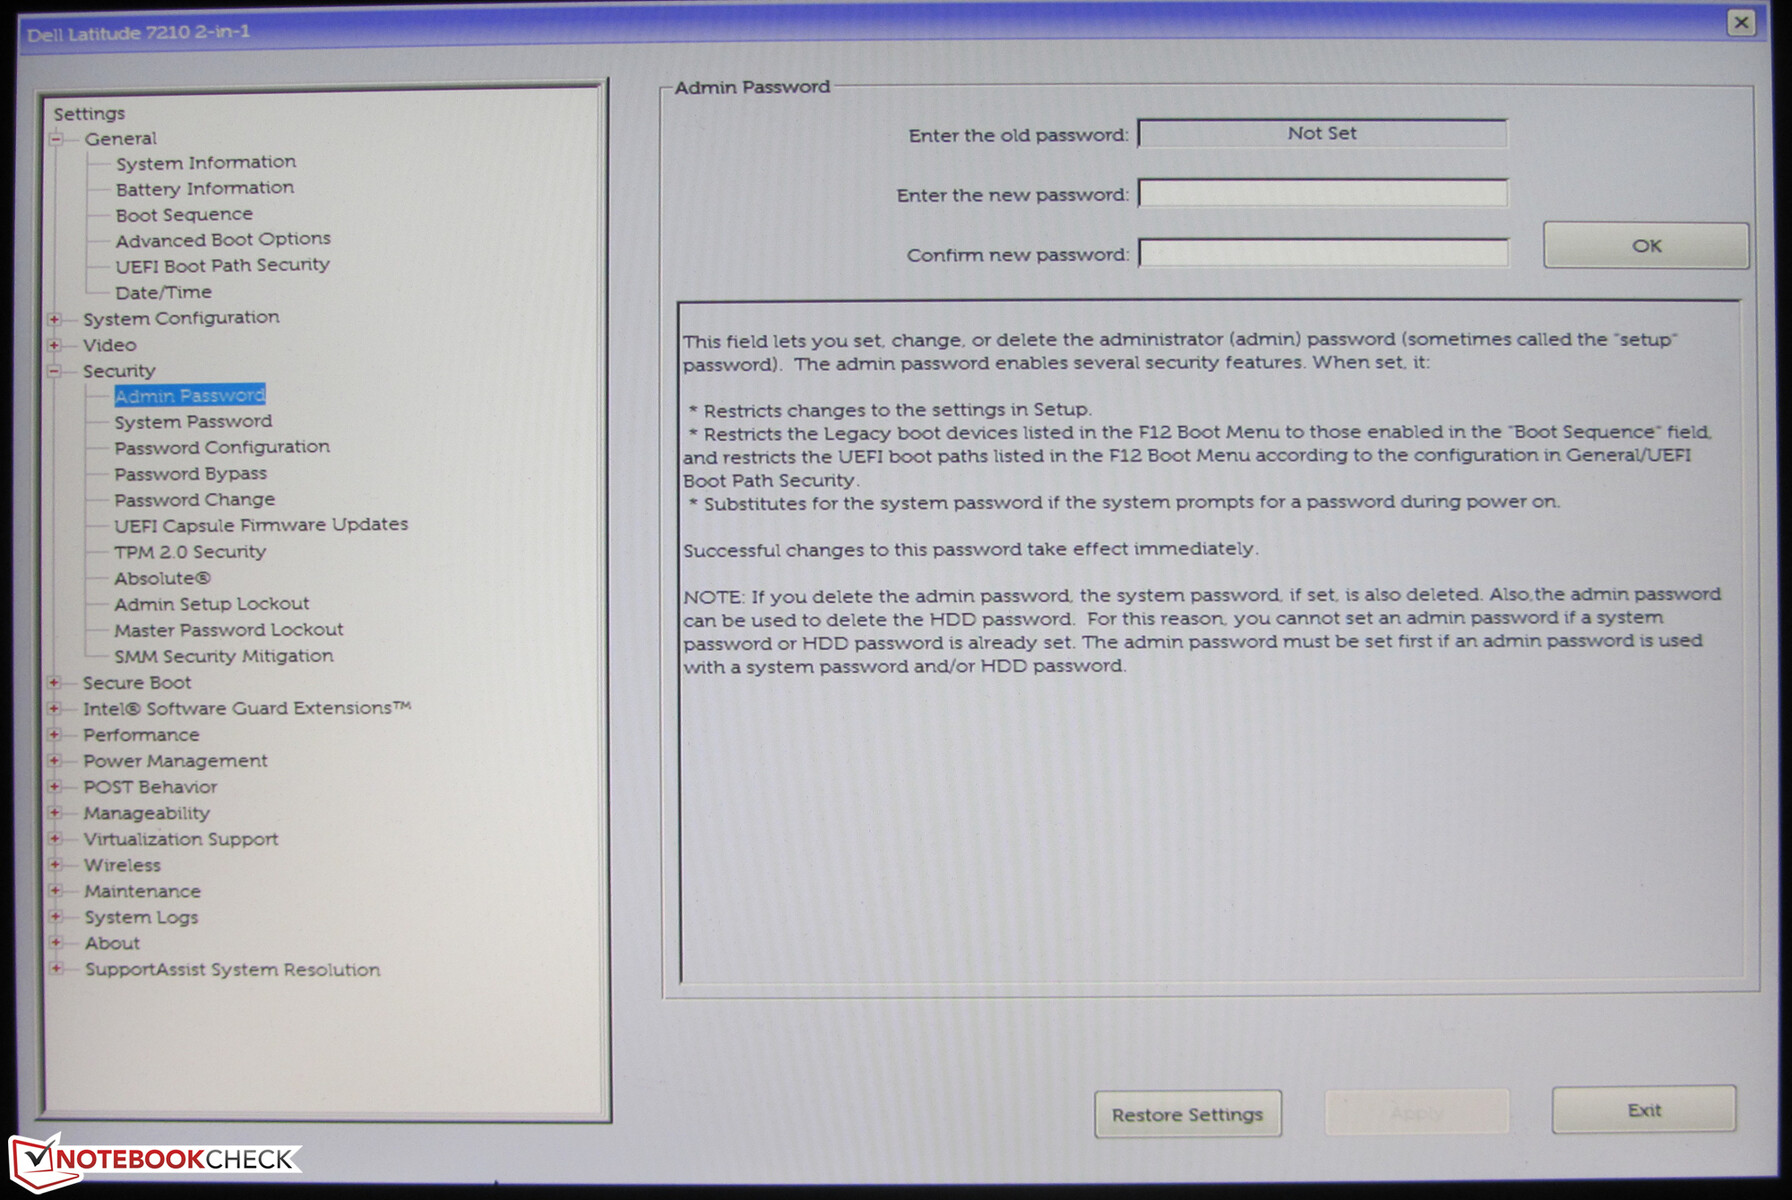Expand the Performance section
1792x1200 pixels.
tap(55, 734)
